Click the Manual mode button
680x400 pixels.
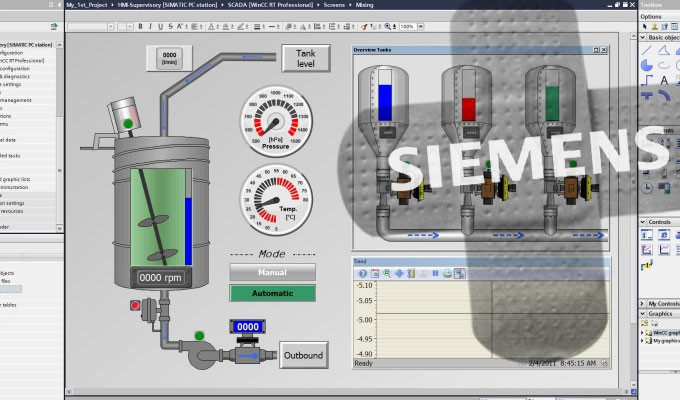tap(272, 272)
